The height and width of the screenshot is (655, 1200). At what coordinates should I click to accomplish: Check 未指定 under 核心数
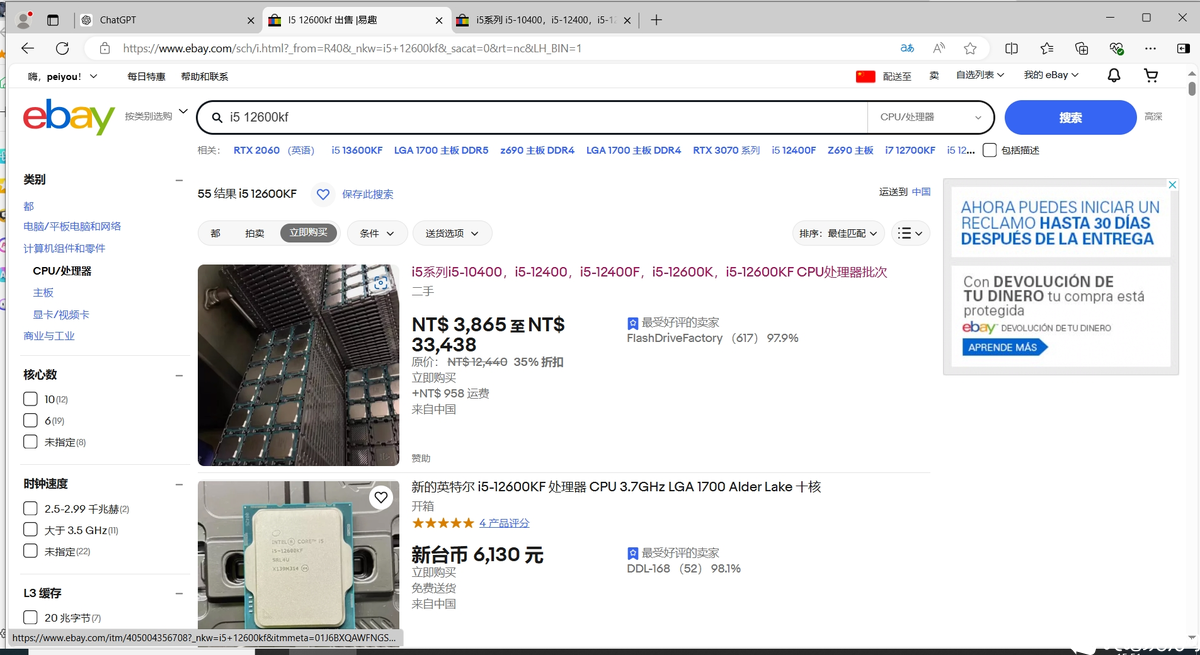(30, 442)
